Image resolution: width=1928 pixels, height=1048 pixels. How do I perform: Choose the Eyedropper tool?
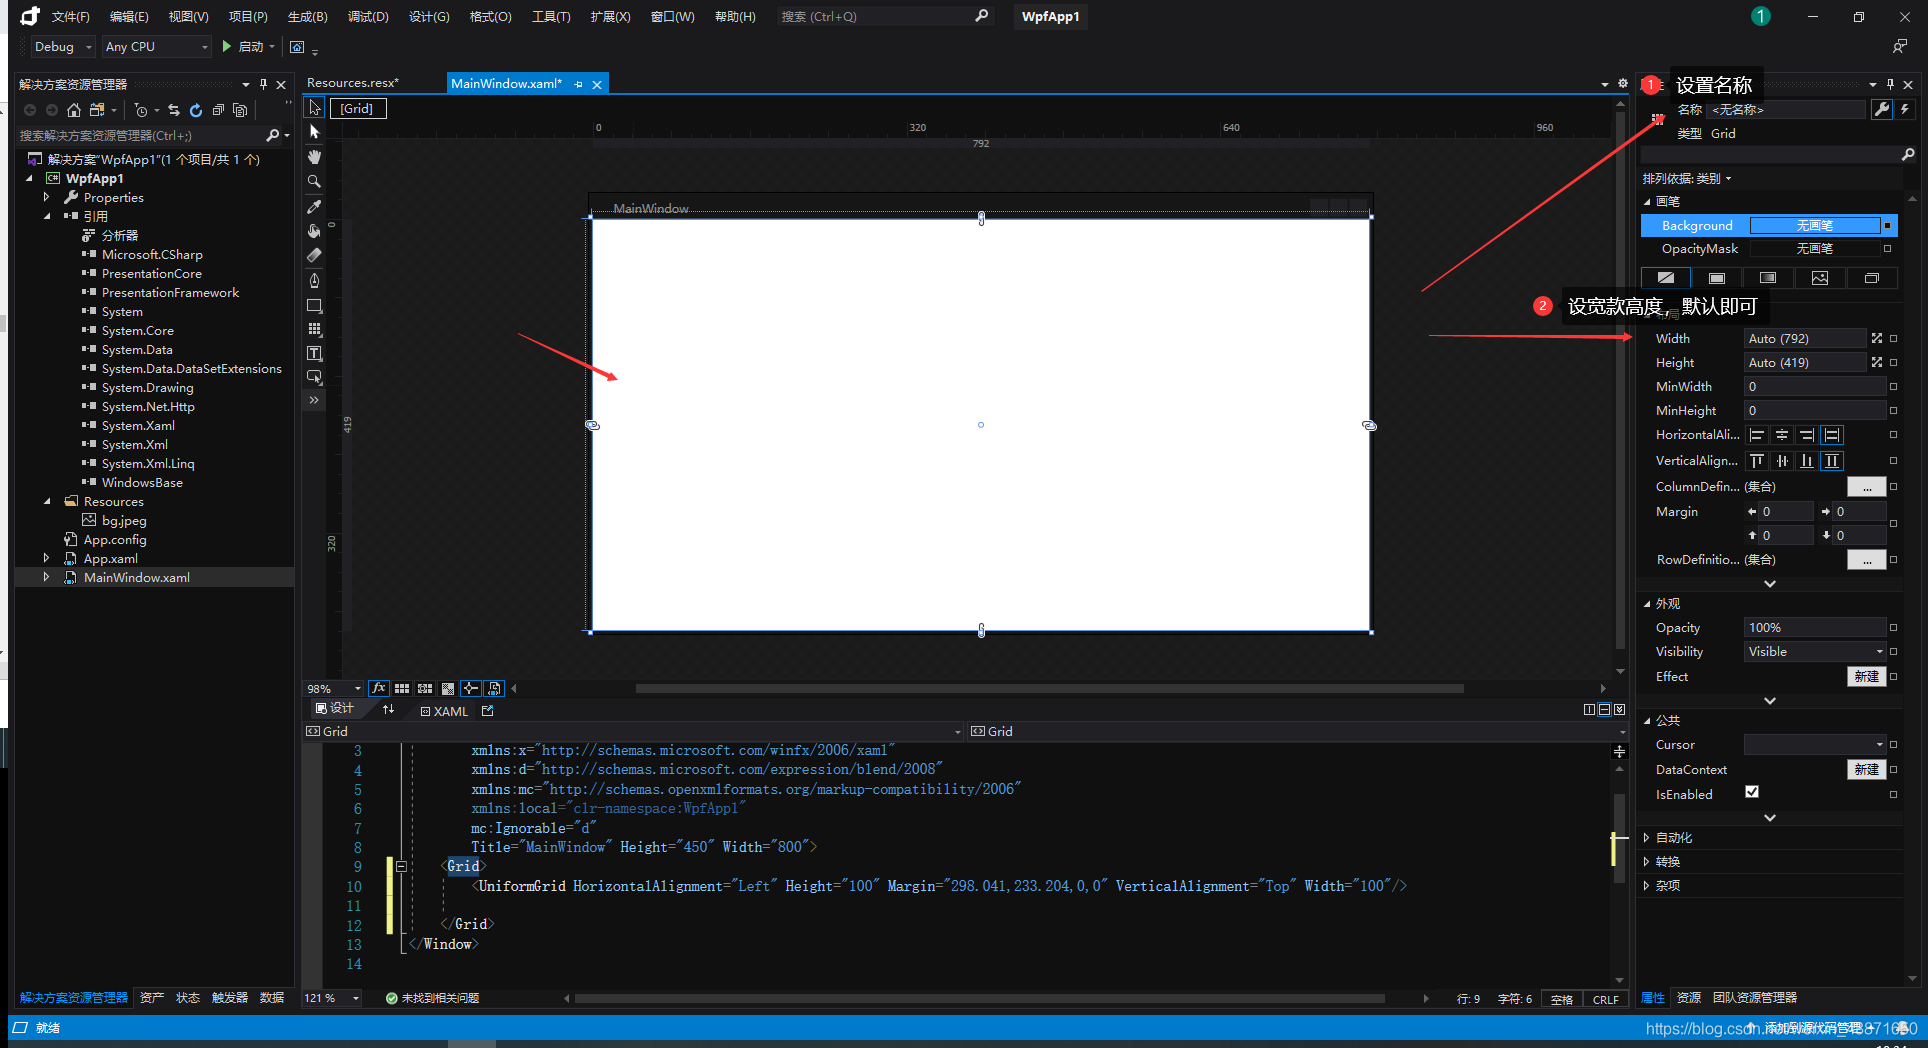click(315, 206)
